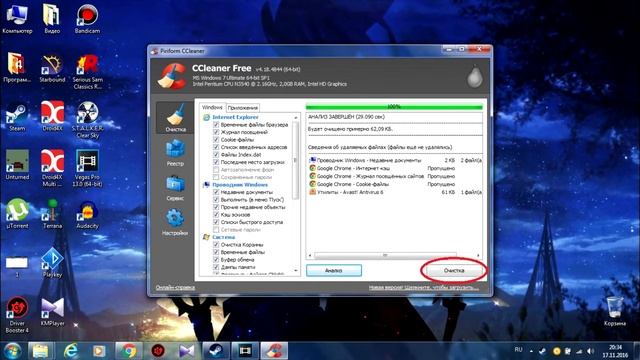
Task: Select the Компьютер desktop icon
Action: pos(17,19)
